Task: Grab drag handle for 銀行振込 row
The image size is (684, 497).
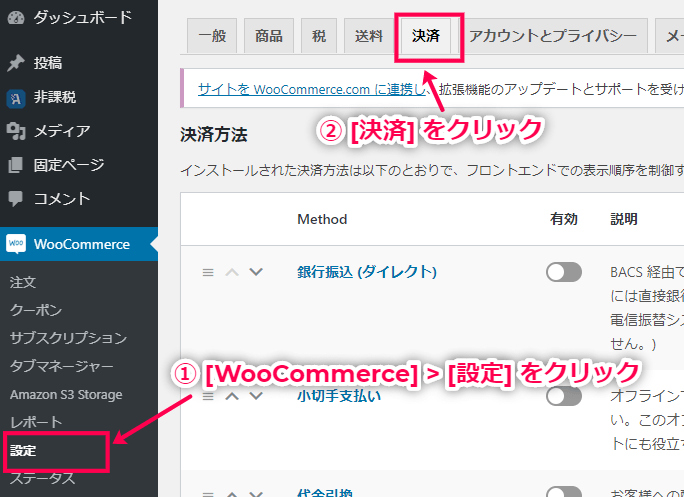Action: tap(208, 273)
